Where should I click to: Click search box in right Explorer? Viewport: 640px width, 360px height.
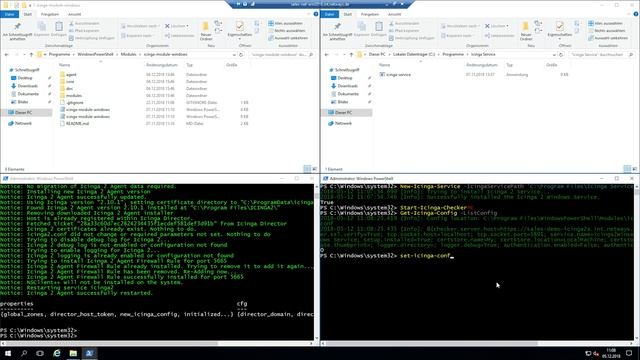pos(601,54)
